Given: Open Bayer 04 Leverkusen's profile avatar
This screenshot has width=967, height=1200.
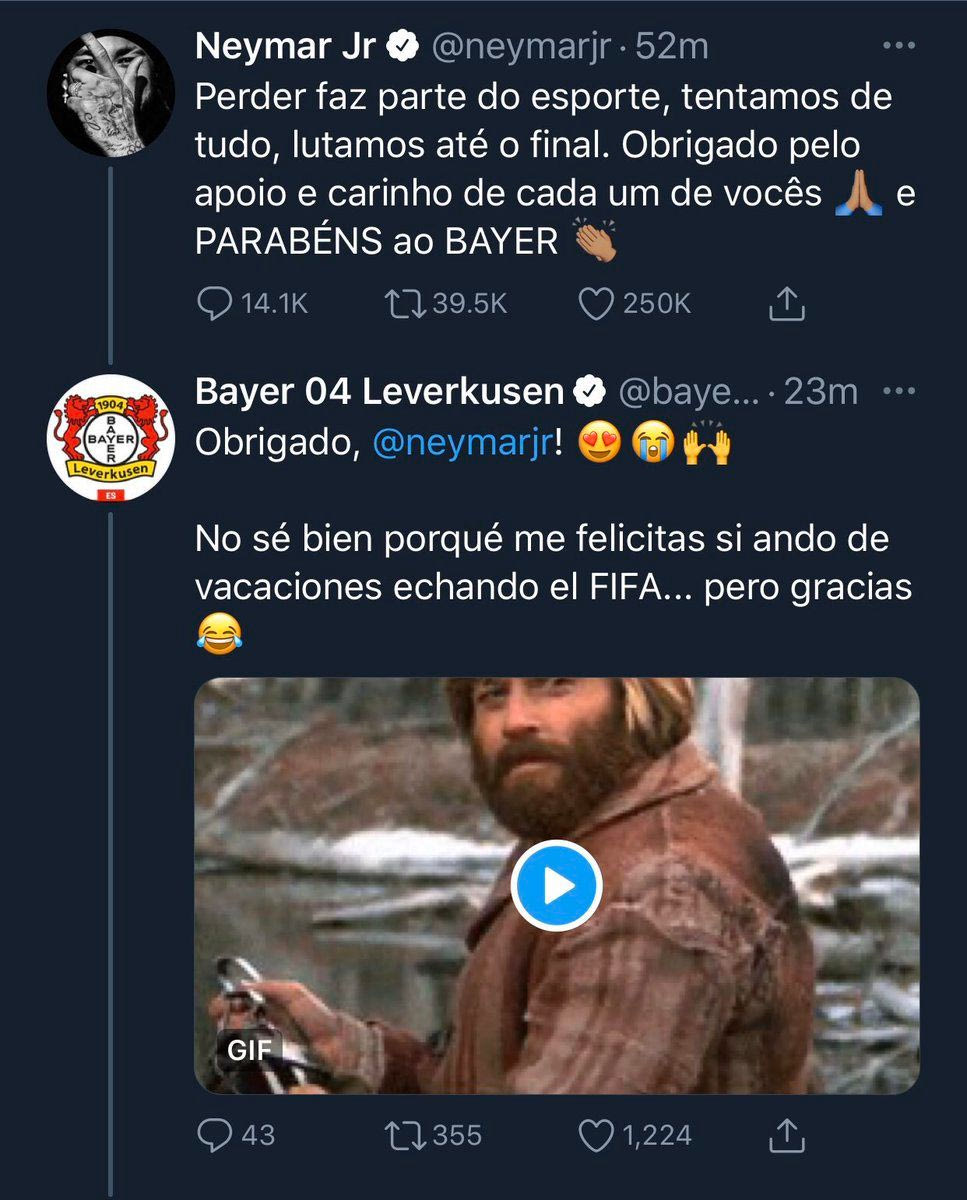Looking at the screenshot, I should click(110, 437).
